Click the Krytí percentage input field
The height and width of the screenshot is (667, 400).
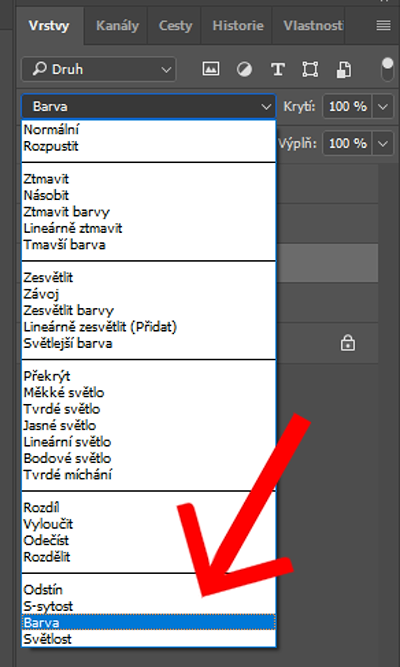click(348, 106)
